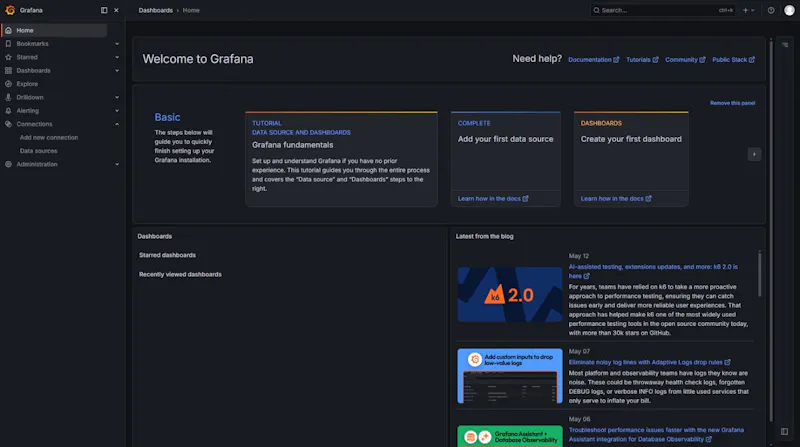
Task: Open the Help question mark icon
Action: (771, 10)
